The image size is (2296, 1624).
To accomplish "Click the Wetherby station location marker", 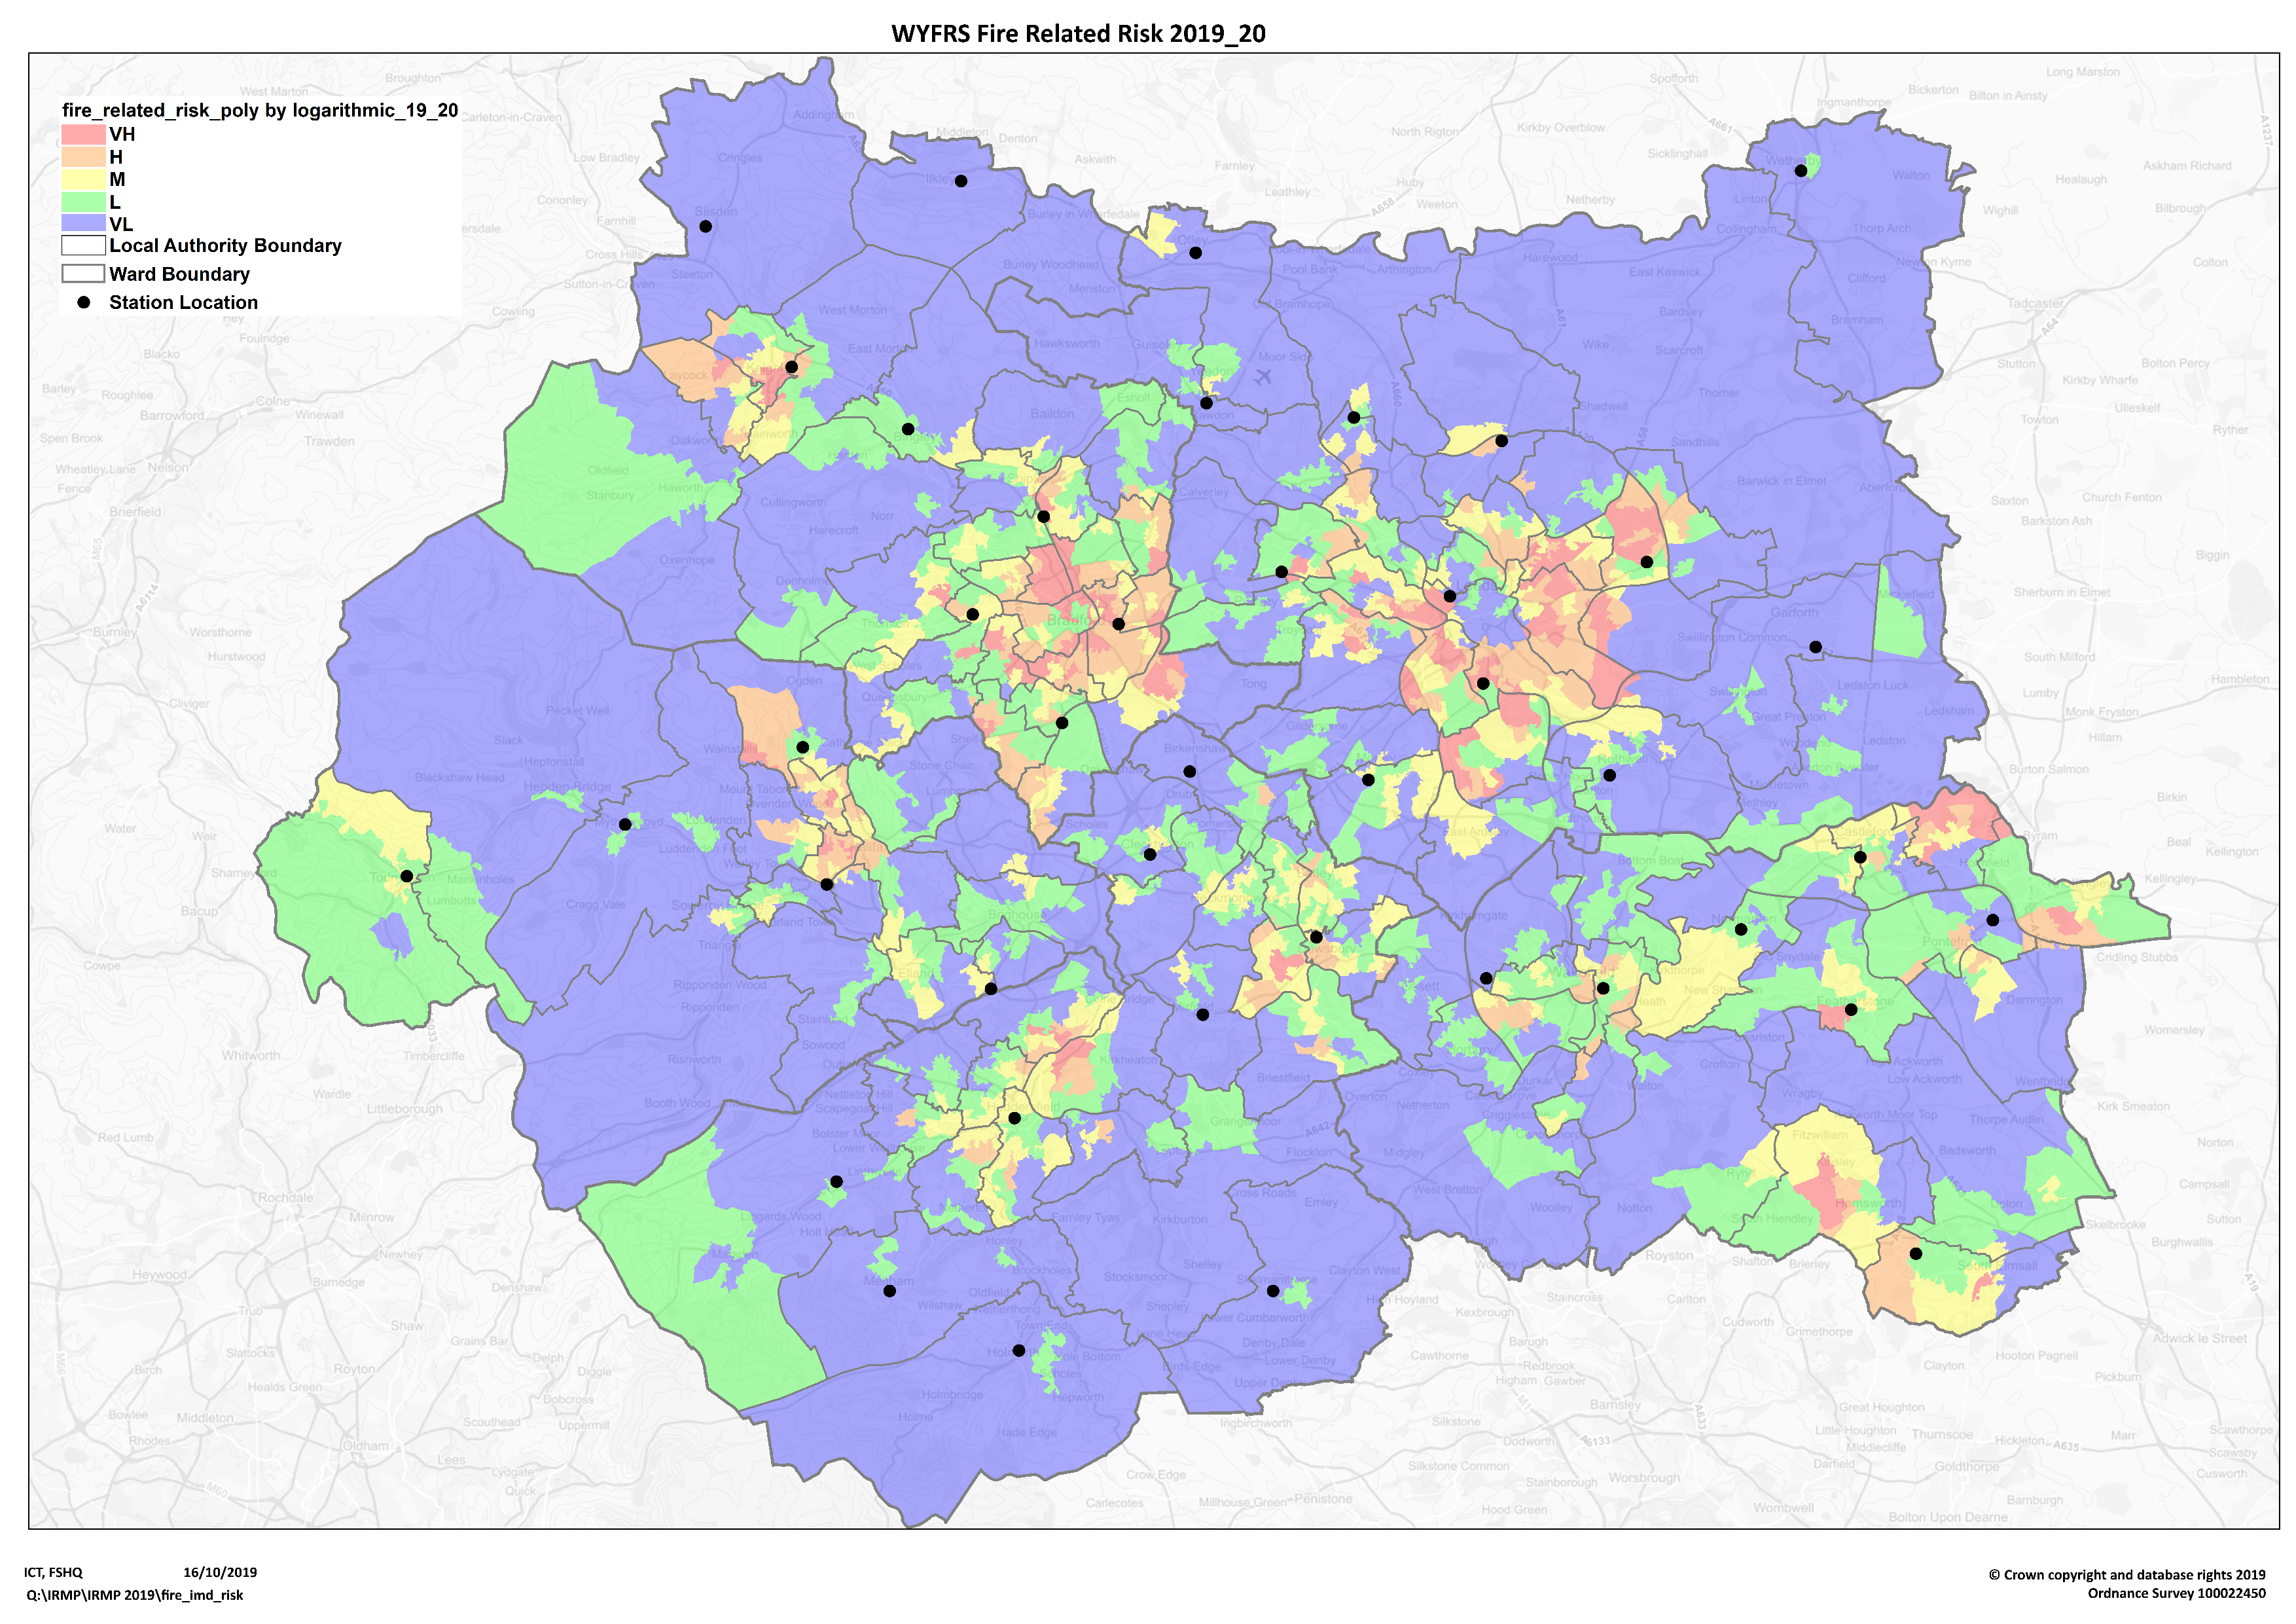I will [x=1800, y=170].
